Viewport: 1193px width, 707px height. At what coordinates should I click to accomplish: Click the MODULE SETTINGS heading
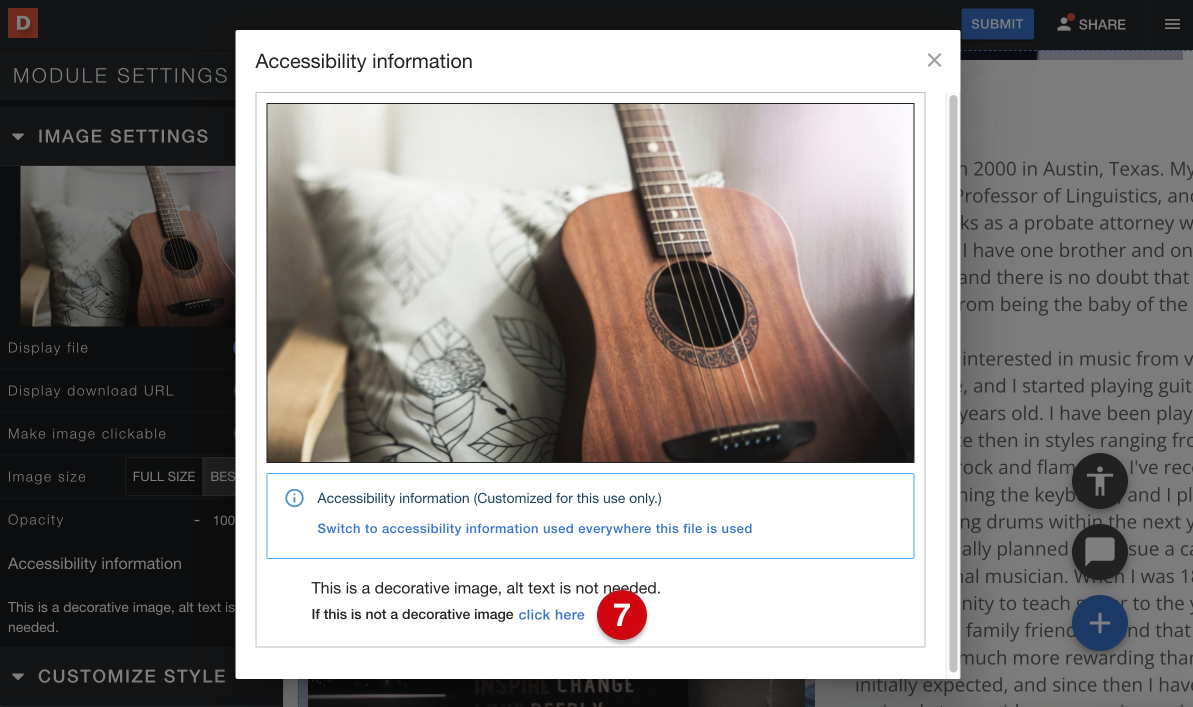click(120, 75)
